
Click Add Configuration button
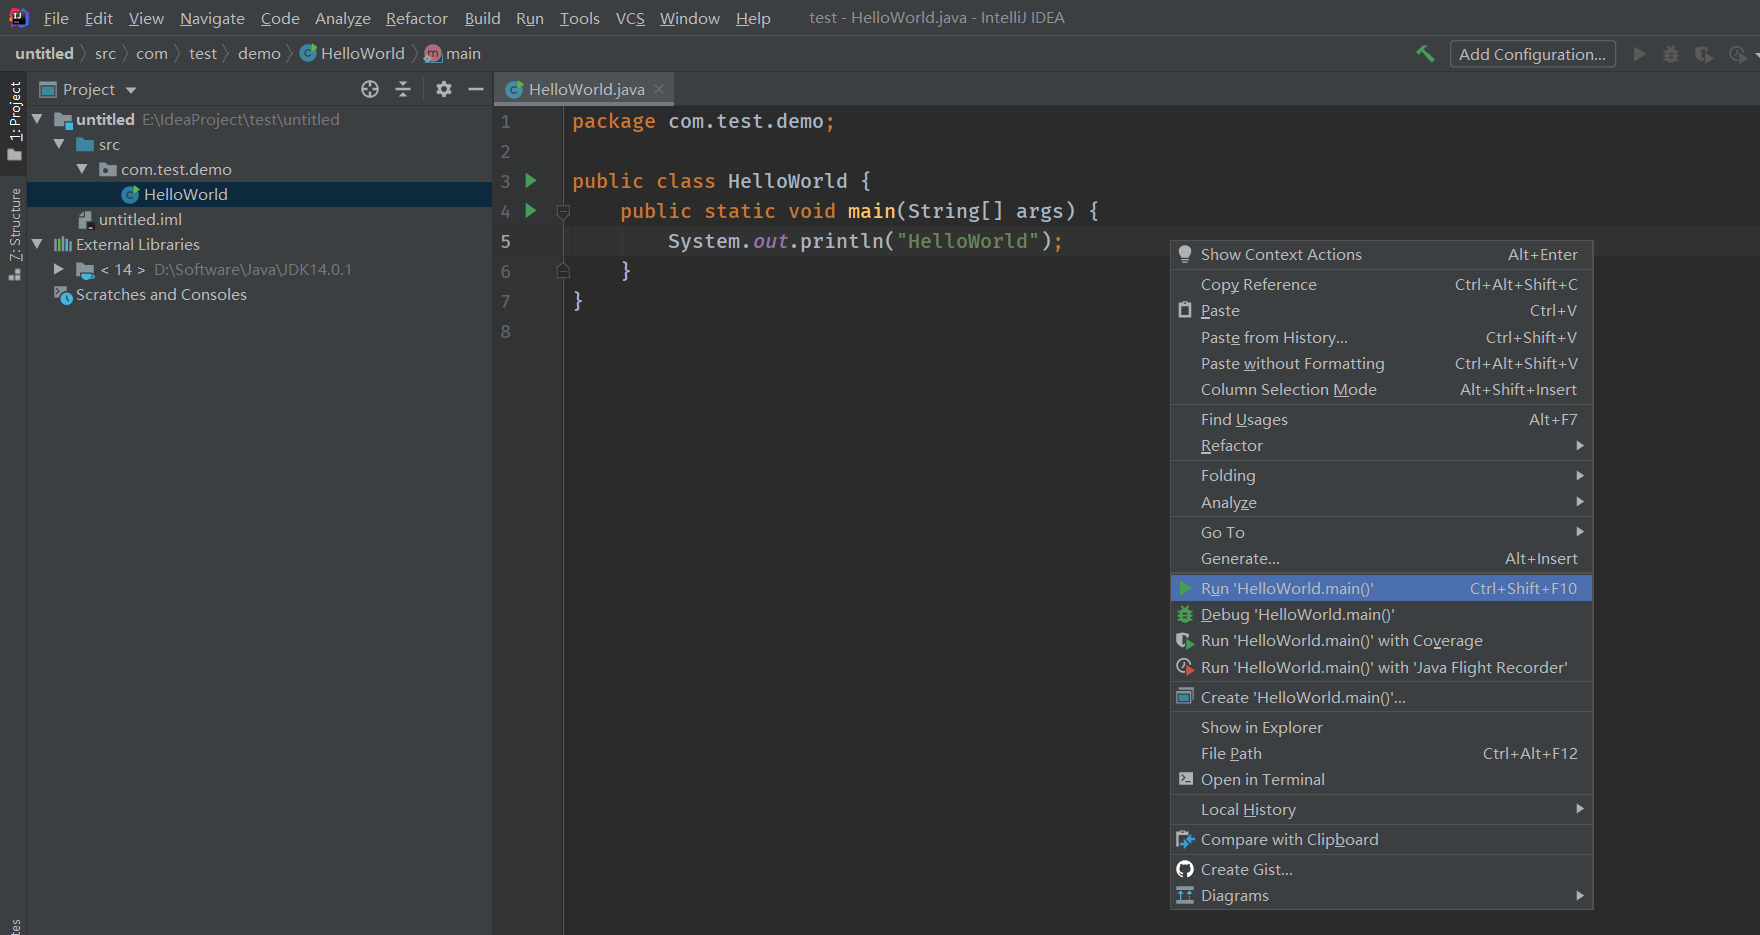1532,54
